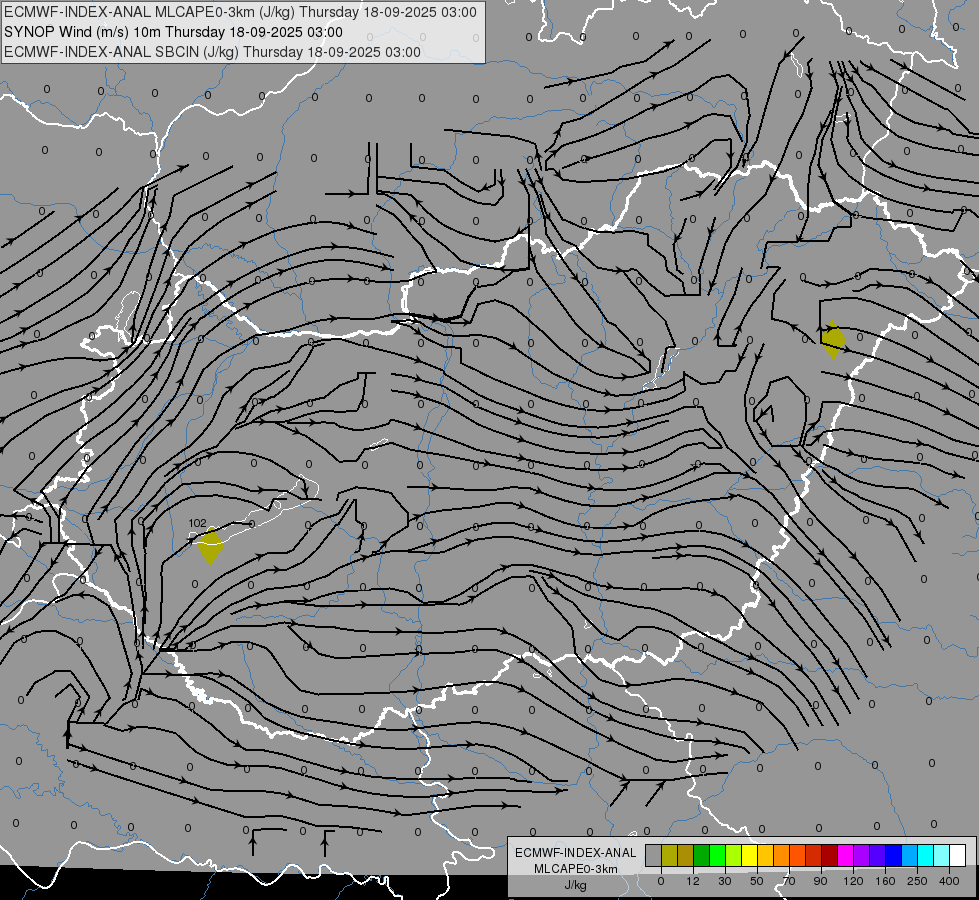
Task: Pick the bright green legend swatch
Action: [717, 855]
